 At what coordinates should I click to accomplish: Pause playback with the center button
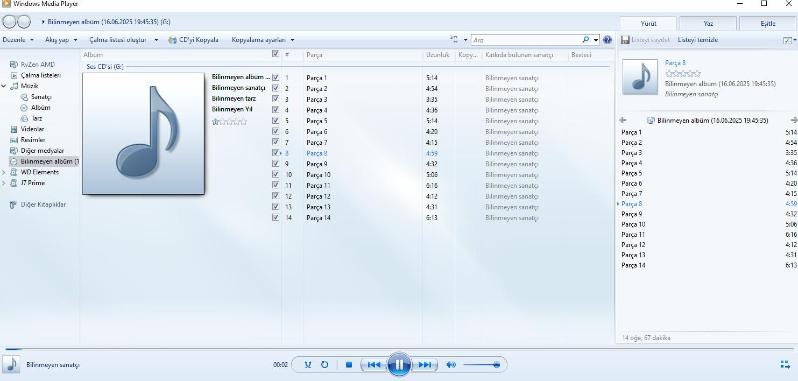(399, 364)
